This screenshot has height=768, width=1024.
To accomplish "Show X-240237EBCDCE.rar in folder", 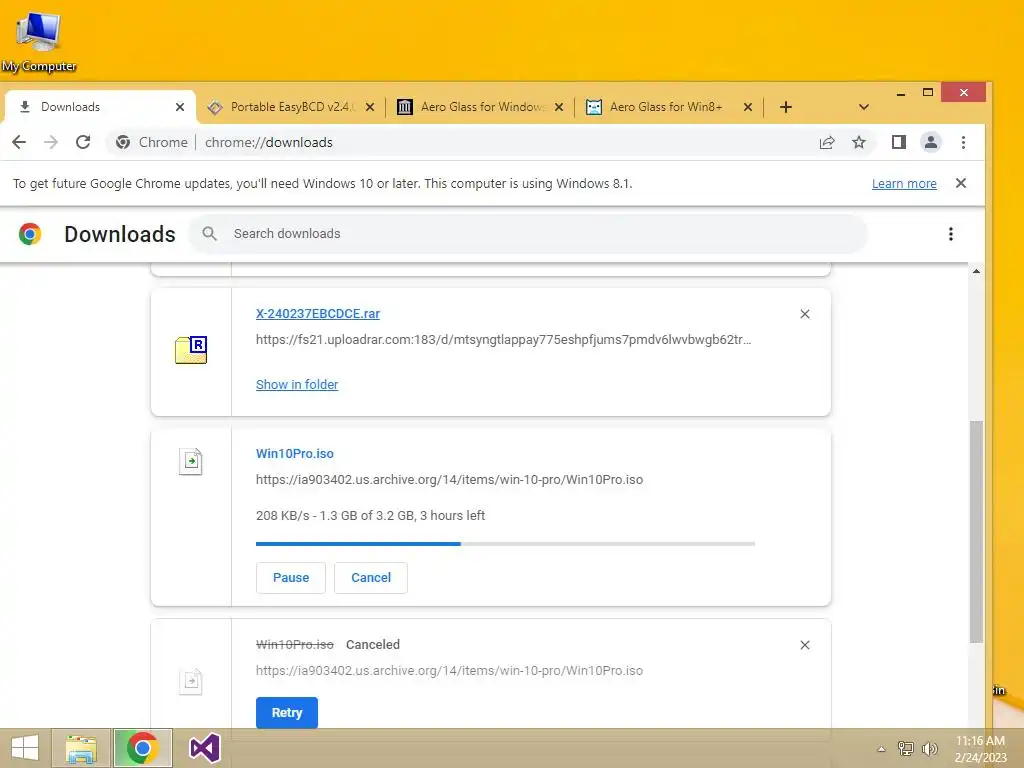I will pyautogui.click(x=297, y=385).
